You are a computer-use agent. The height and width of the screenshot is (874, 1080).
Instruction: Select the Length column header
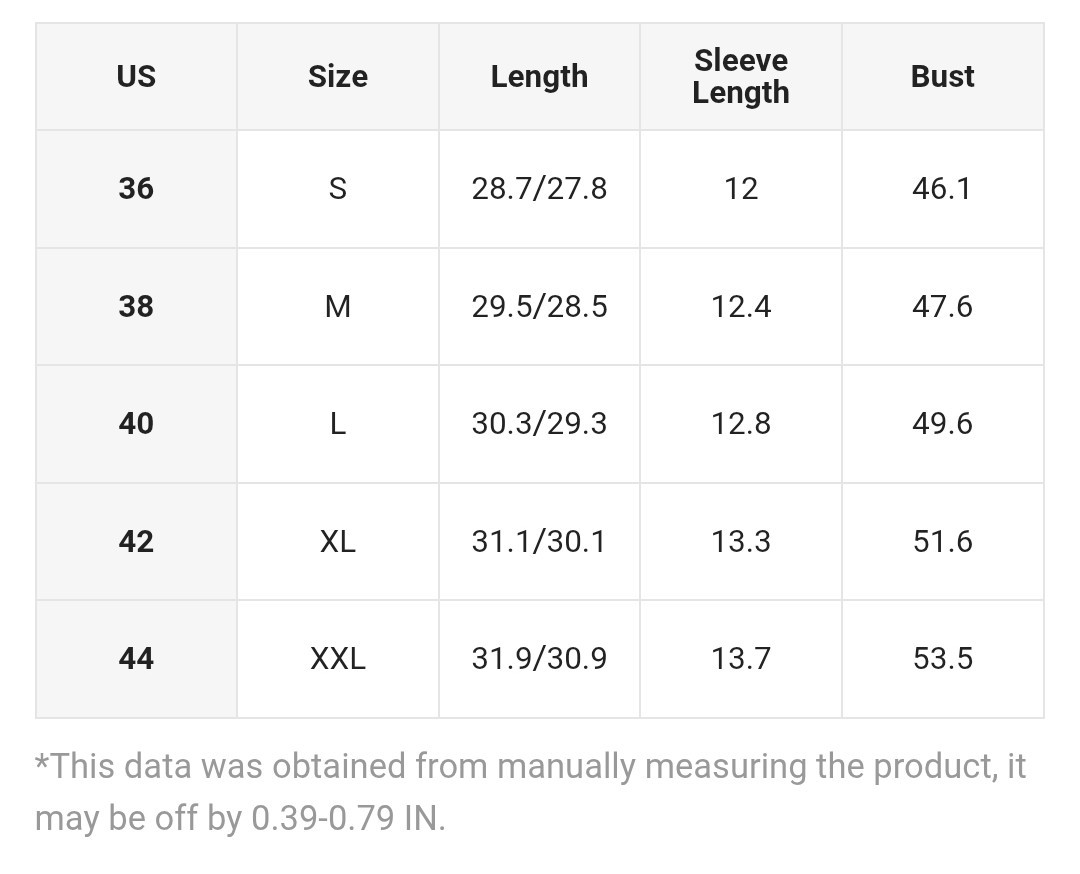pos(539,77)
